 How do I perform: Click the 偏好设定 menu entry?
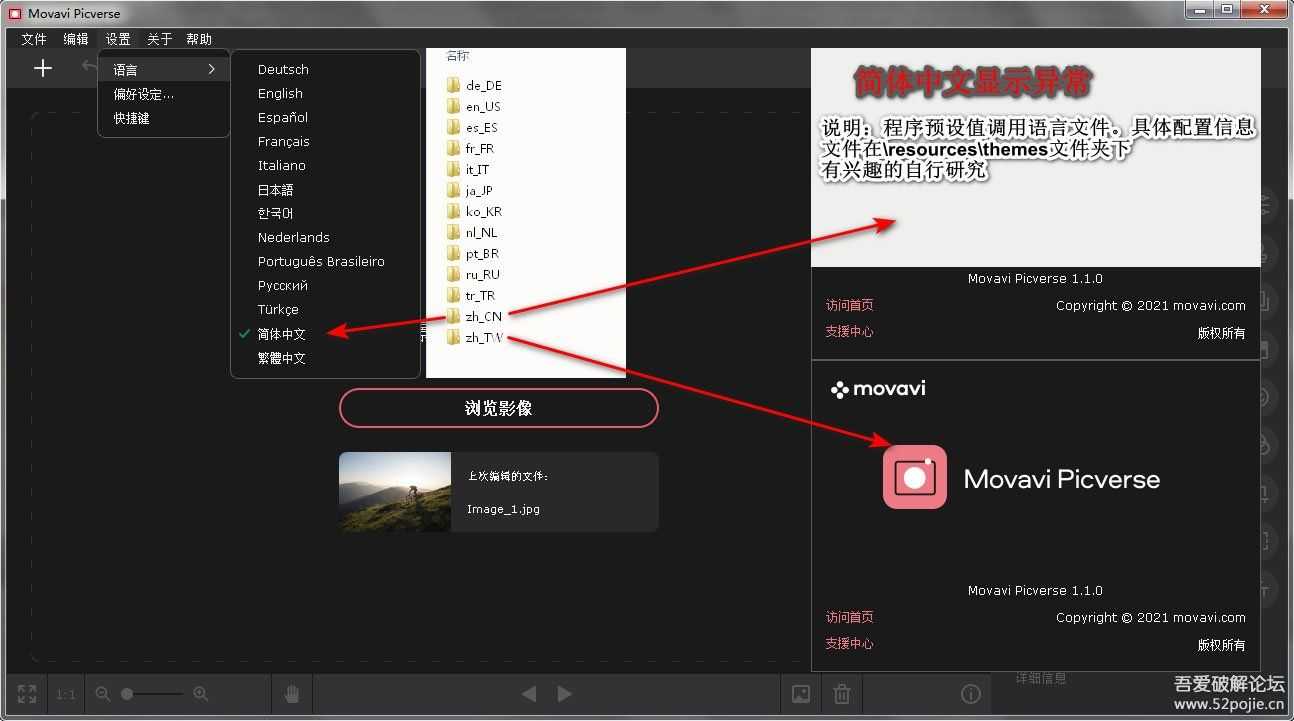coord(143,94)
